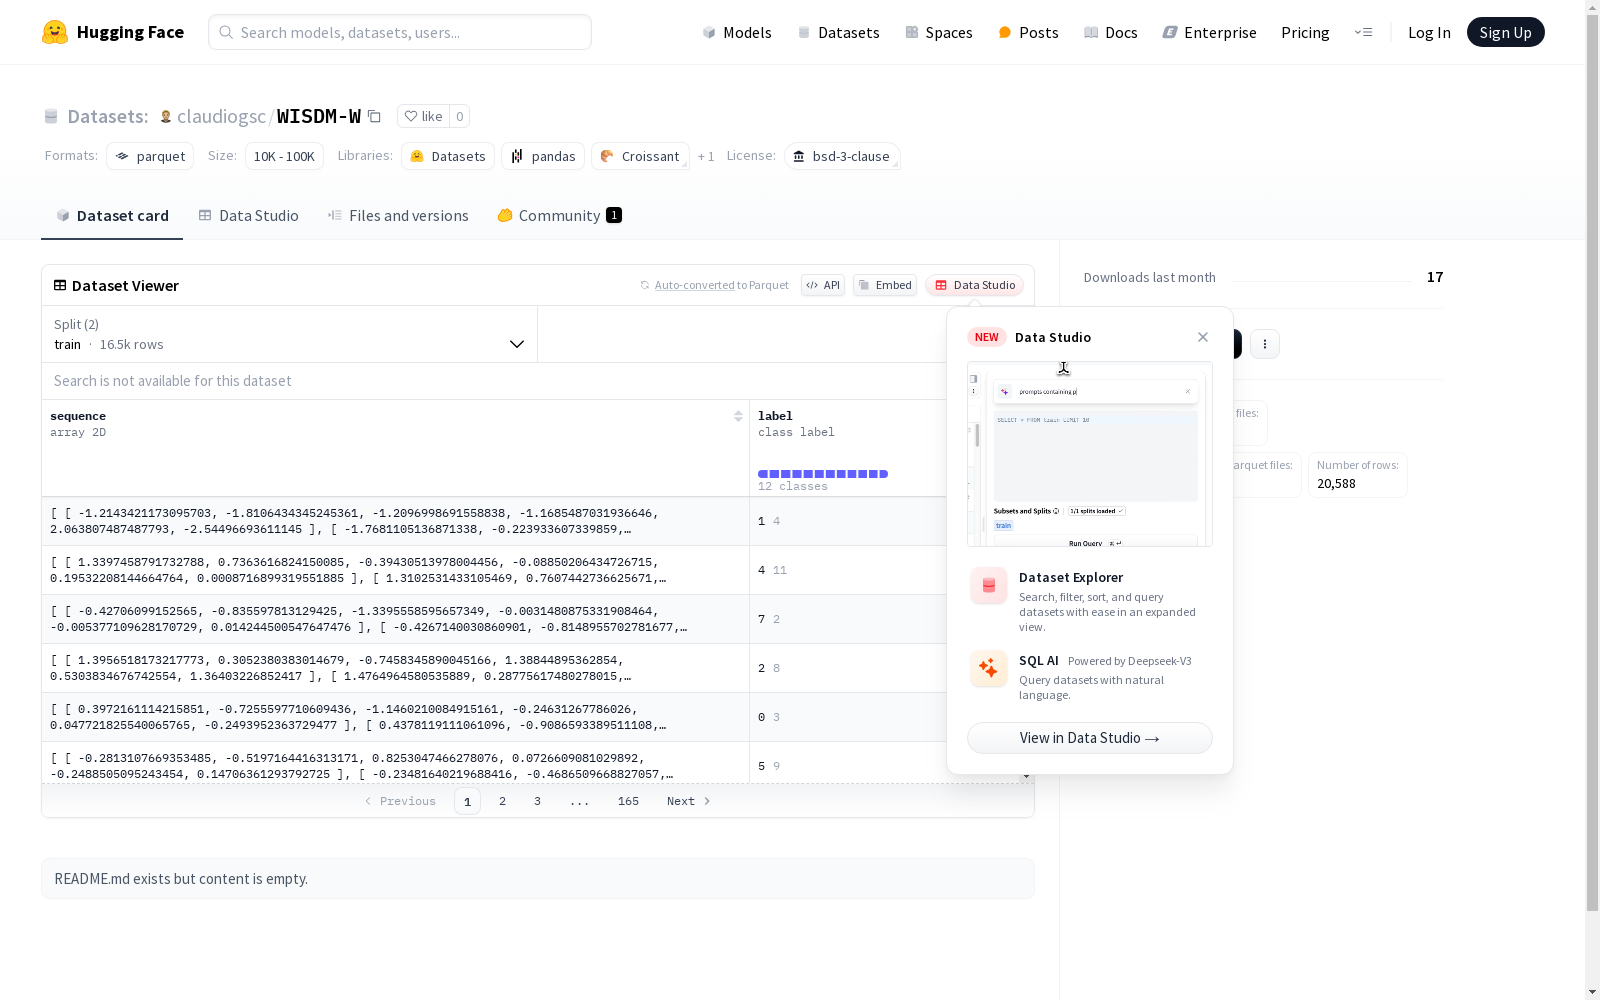
Task: Click the row with label 0 3
Action: click(495, 717)
